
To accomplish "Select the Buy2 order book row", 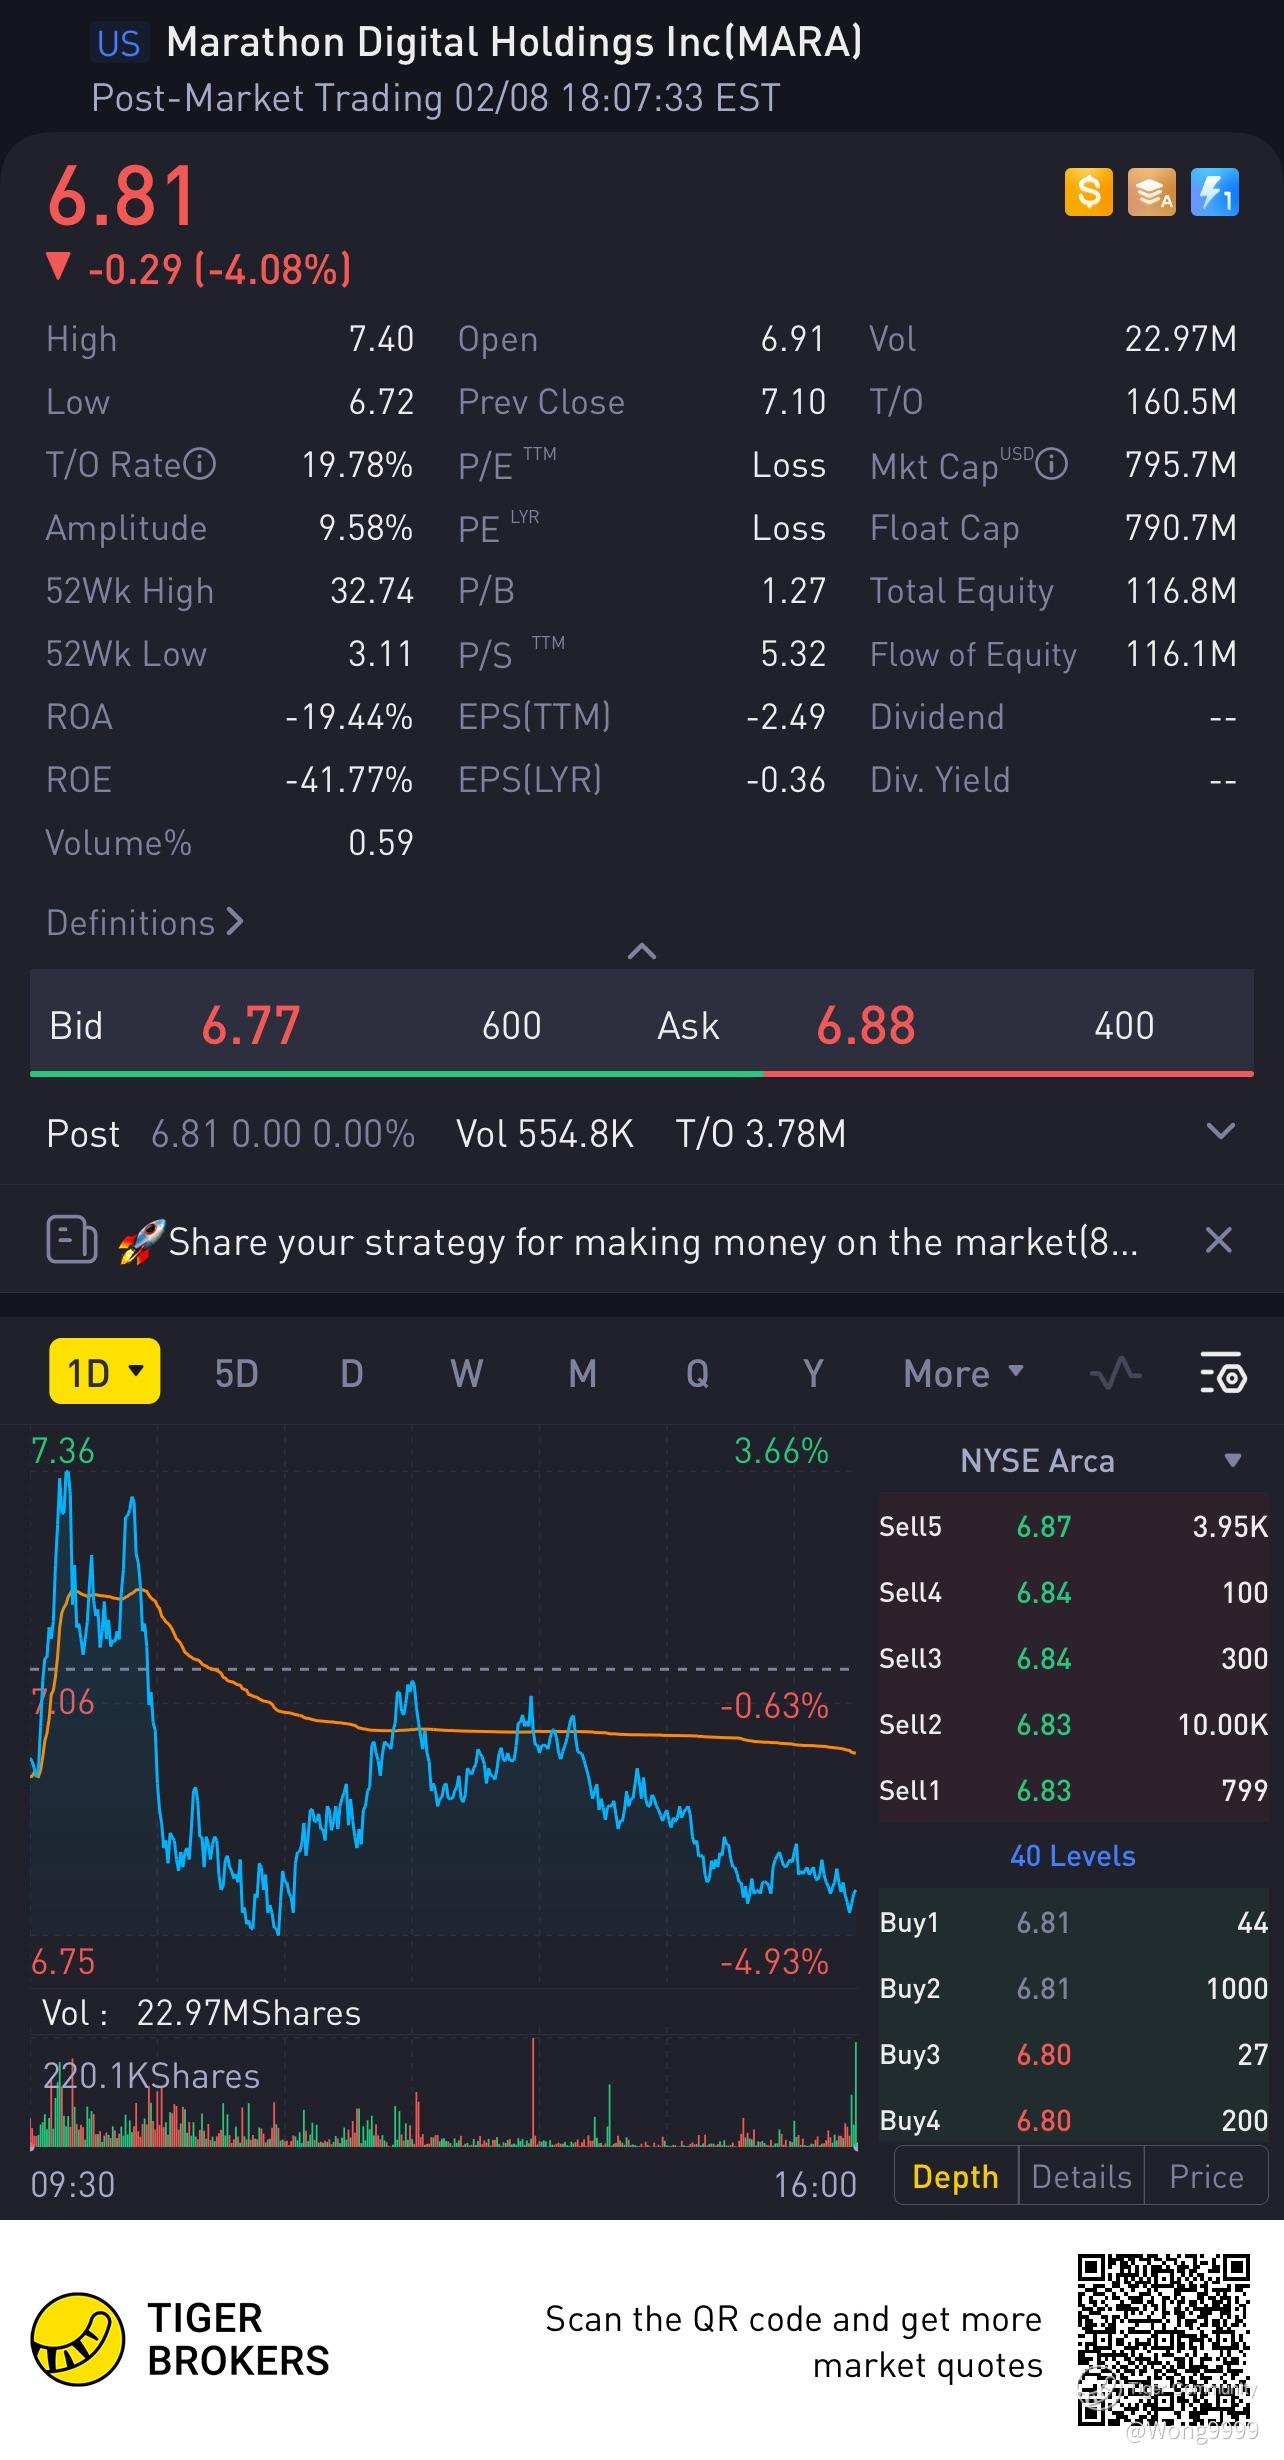I will (x=1073, y=1988).
